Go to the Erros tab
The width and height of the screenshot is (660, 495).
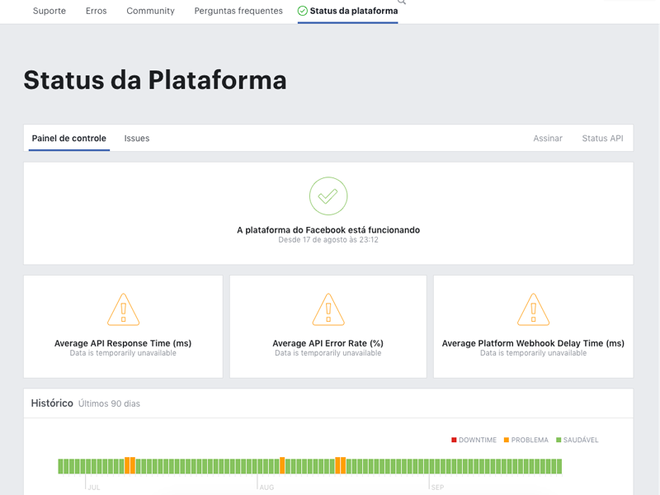pos(96,11)
